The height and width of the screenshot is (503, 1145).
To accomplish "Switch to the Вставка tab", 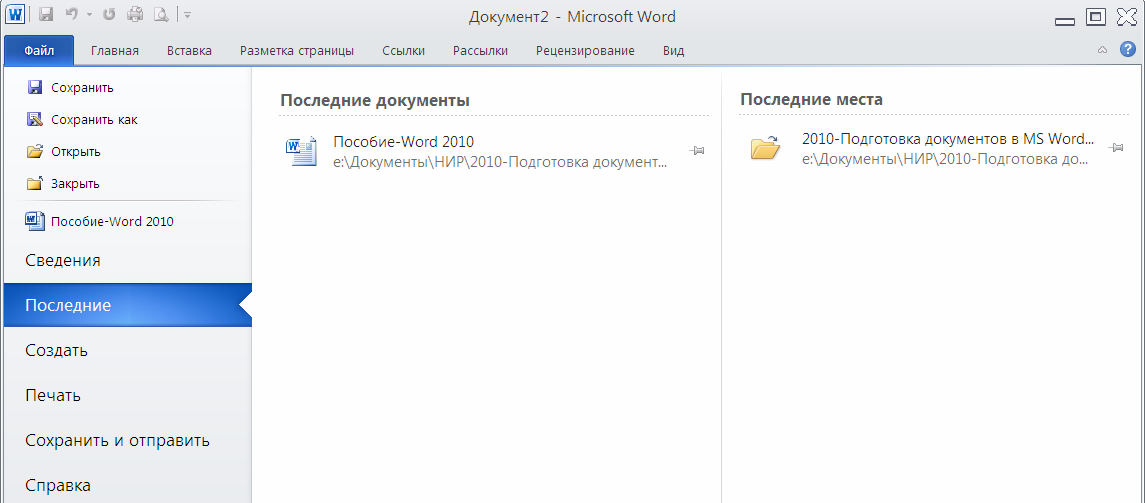I will point(189,50).
